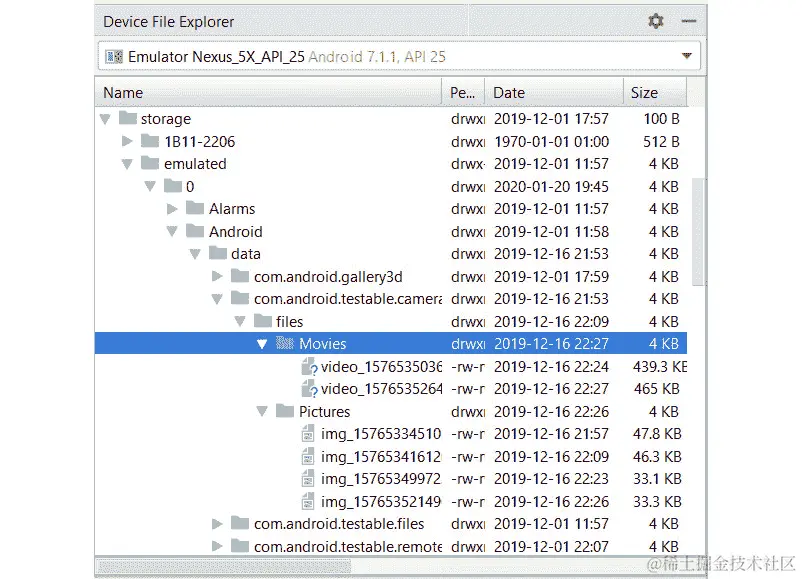The image size is (802, 579).
Task: Click the img_15765352149 image file icon
Action: coord(307,501)
